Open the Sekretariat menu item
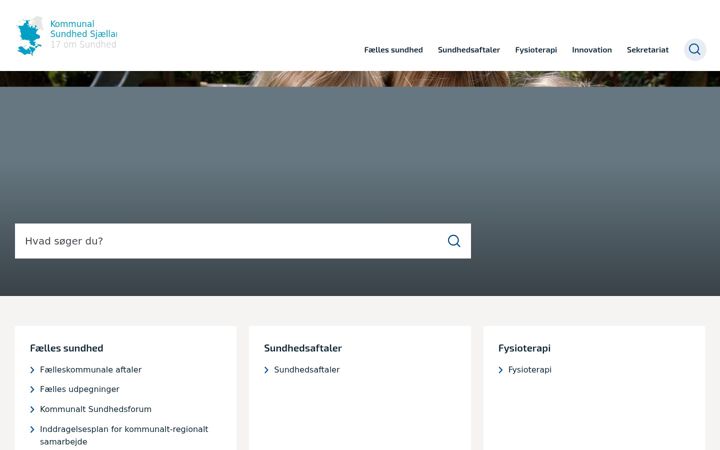The width and height of the screenshot is (720, 450). (x=647, y=50)
